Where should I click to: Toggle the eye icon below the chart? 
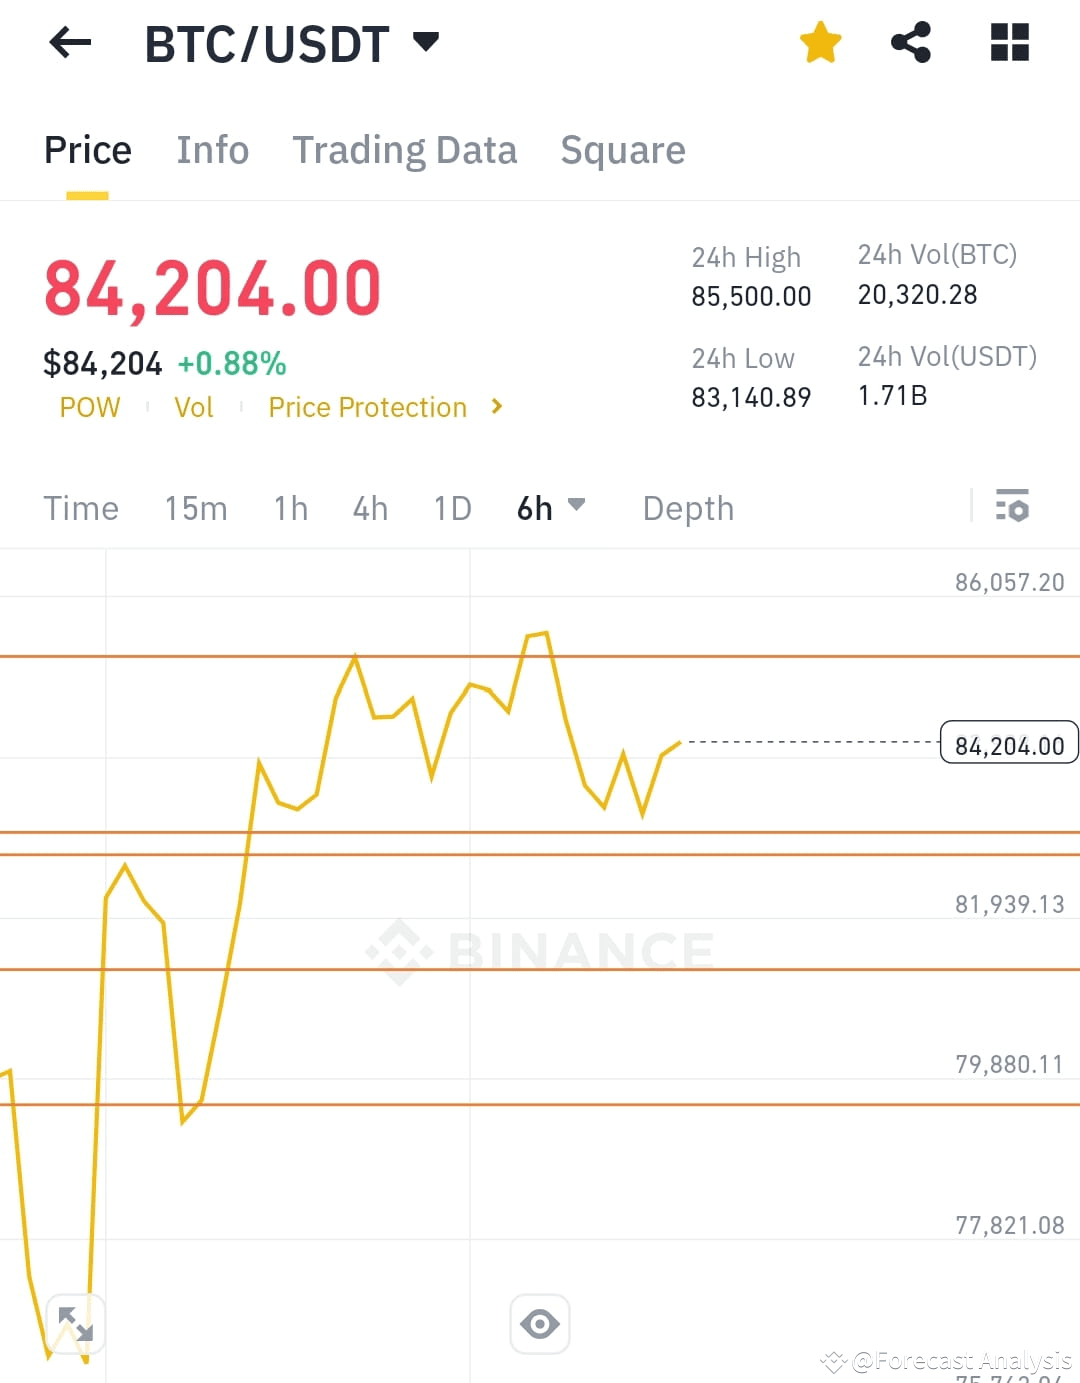point(540,1322)
